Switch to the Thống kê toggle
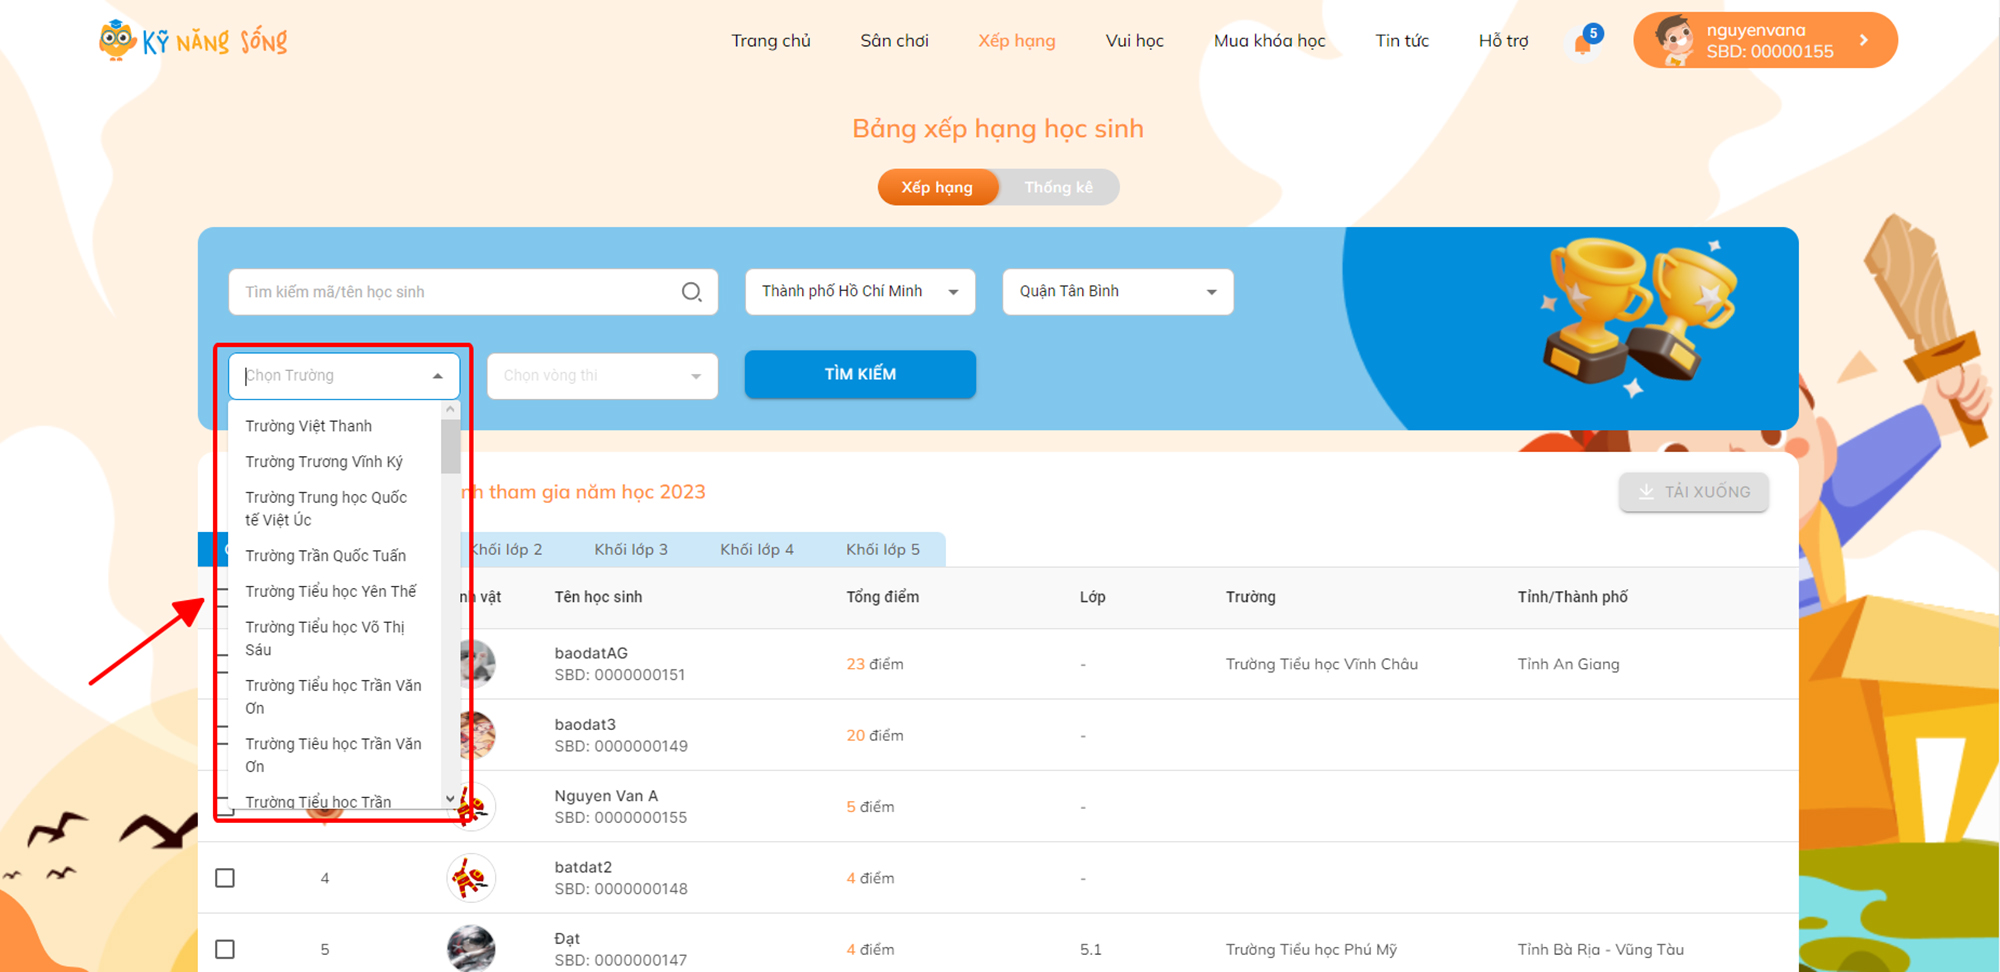Image resolution: width=2000 pixels, height=972 pixels. coord(1058,187)
